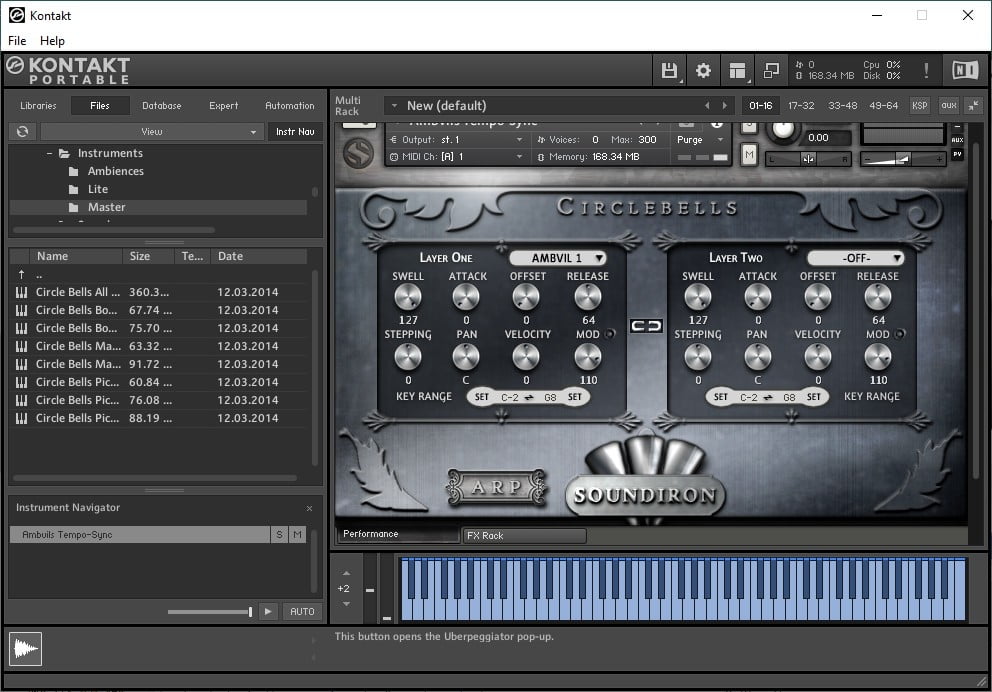Toggle the Layer One MOD LED

pyautogui.click(x=610, y=334)
